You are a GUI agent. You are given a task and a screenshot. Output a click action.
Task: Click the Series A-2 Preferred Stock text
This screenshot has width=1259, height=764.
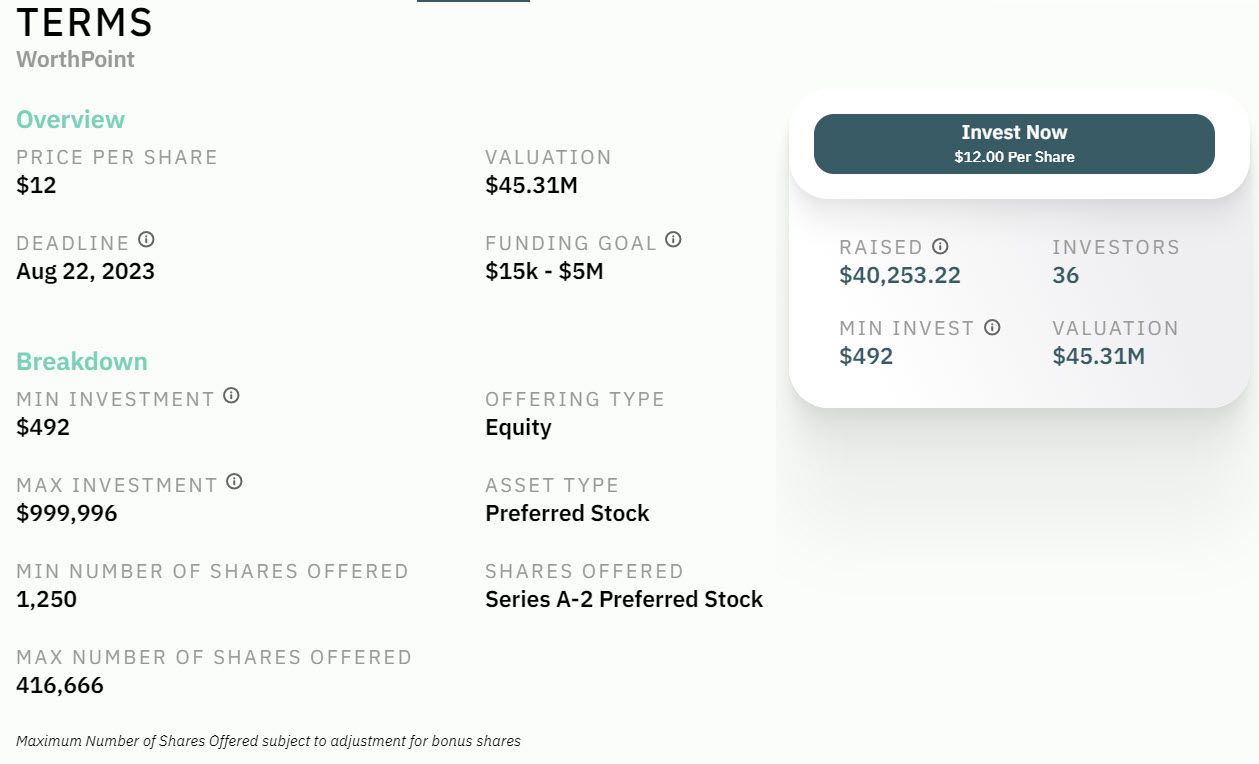click(624, 599)
